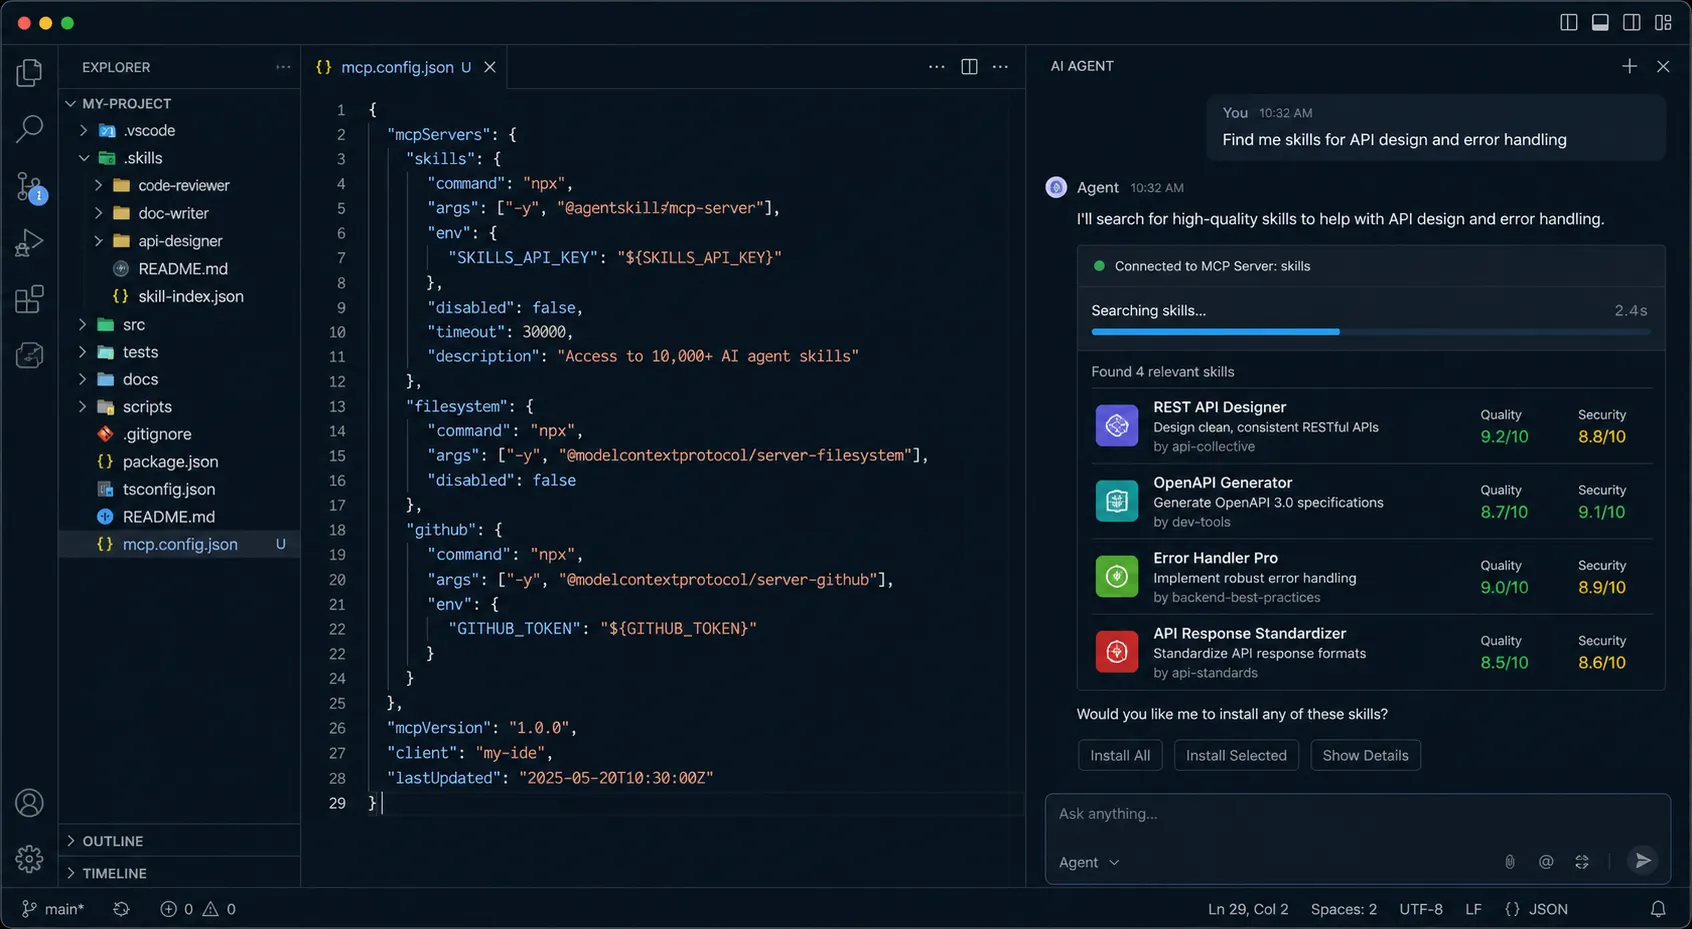Open the AI agent chat icon in activity bar
Image resolution: width=1692 pixels, height=929 pixels.
point(30,355)
